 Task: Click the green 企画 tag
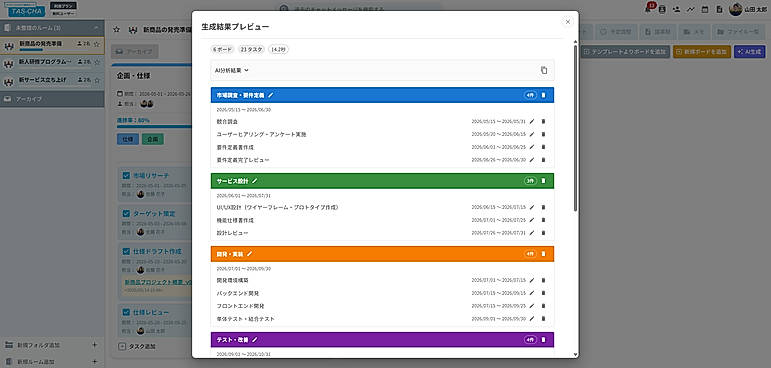pos(153,139)
